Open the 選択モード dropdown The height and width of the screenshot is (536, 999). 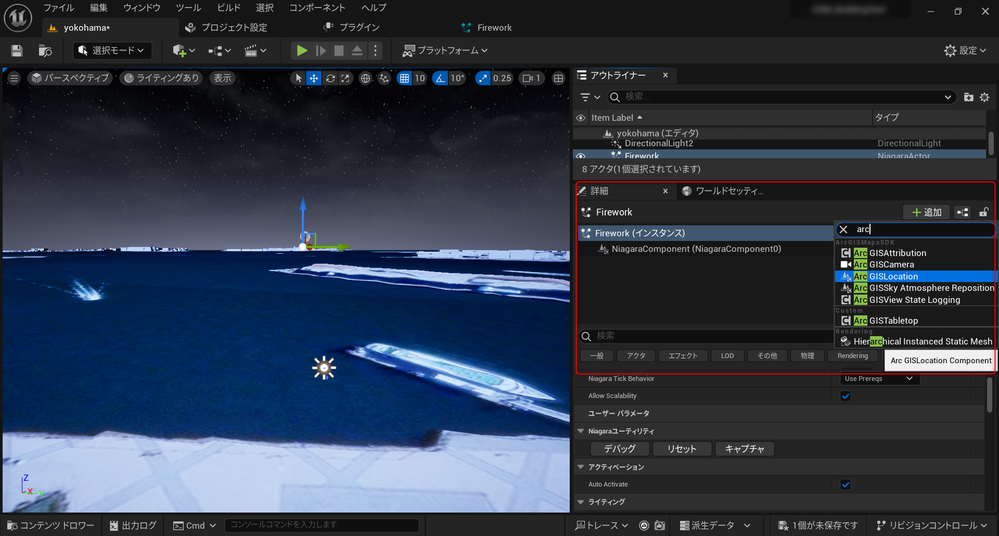coord(112,50)
